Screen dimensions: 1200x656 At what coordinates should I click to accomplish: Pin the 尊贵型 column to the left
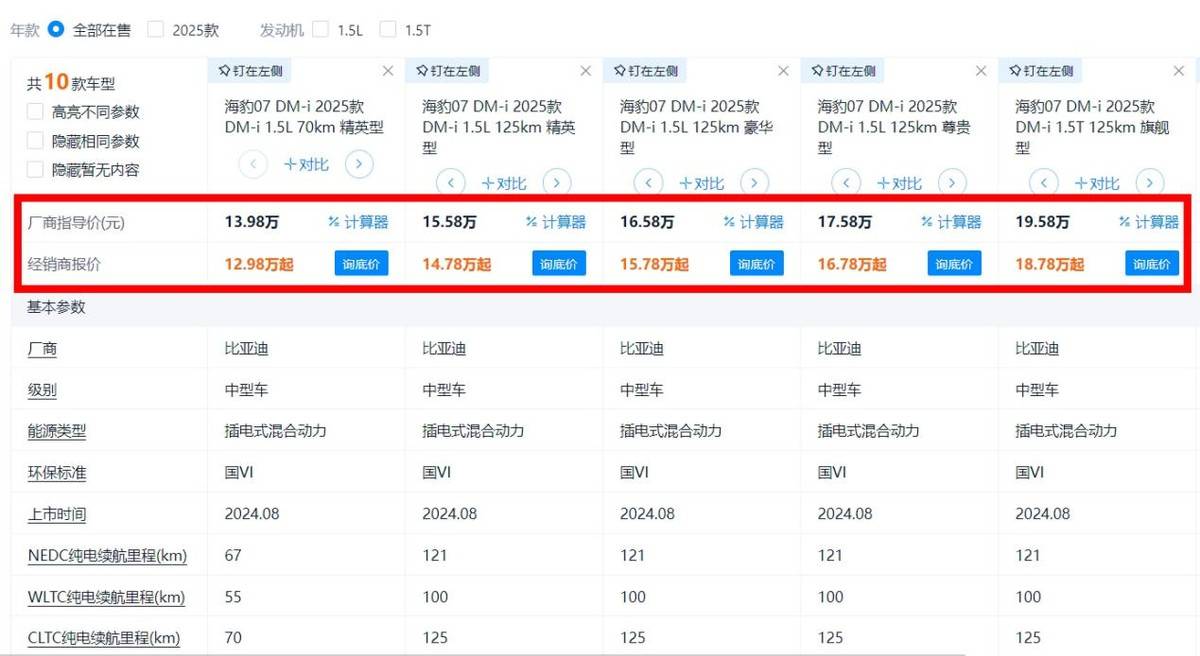pyautogui.click(x=844, y=71)
